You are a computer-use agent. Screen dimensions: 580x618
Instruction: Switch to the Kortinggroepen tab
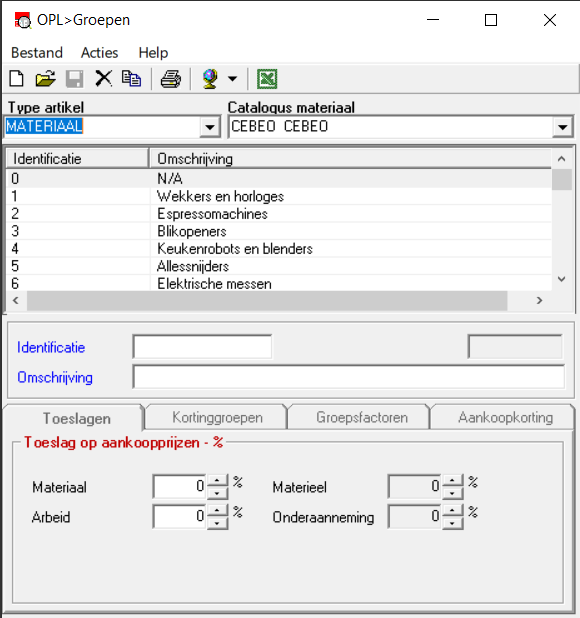click(x=217, y=417)
